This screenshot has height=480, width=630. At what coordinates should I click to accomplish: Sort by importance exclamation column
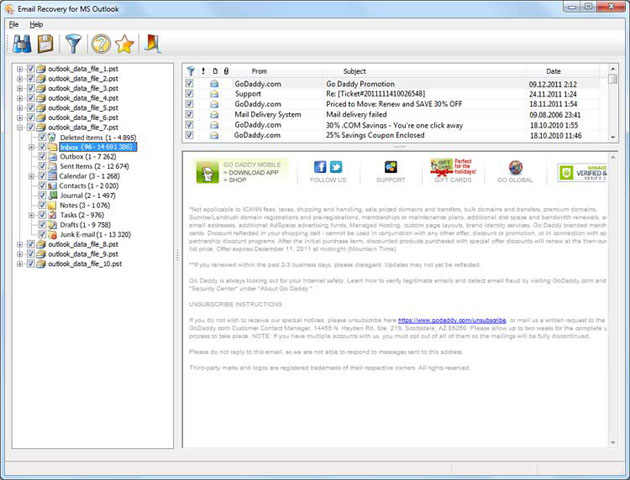(x=203, y=71)
